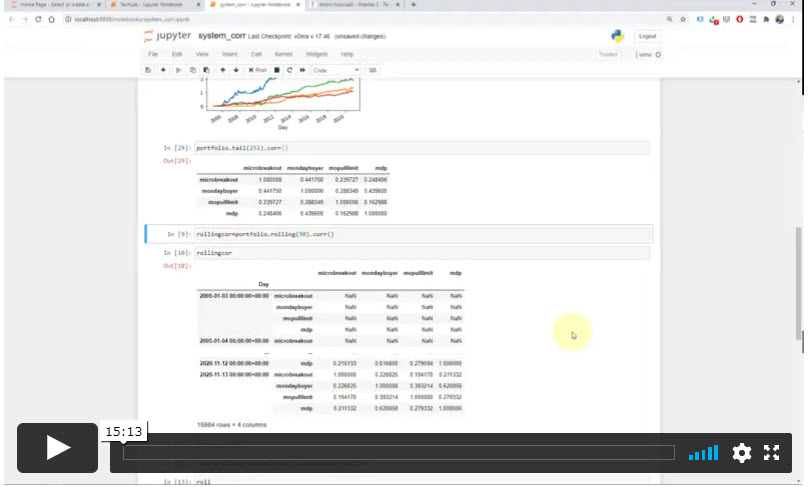The width and height of the screenshot is (809, 487).
Task: Move selected cell down arrow
Action: [236, 70]
